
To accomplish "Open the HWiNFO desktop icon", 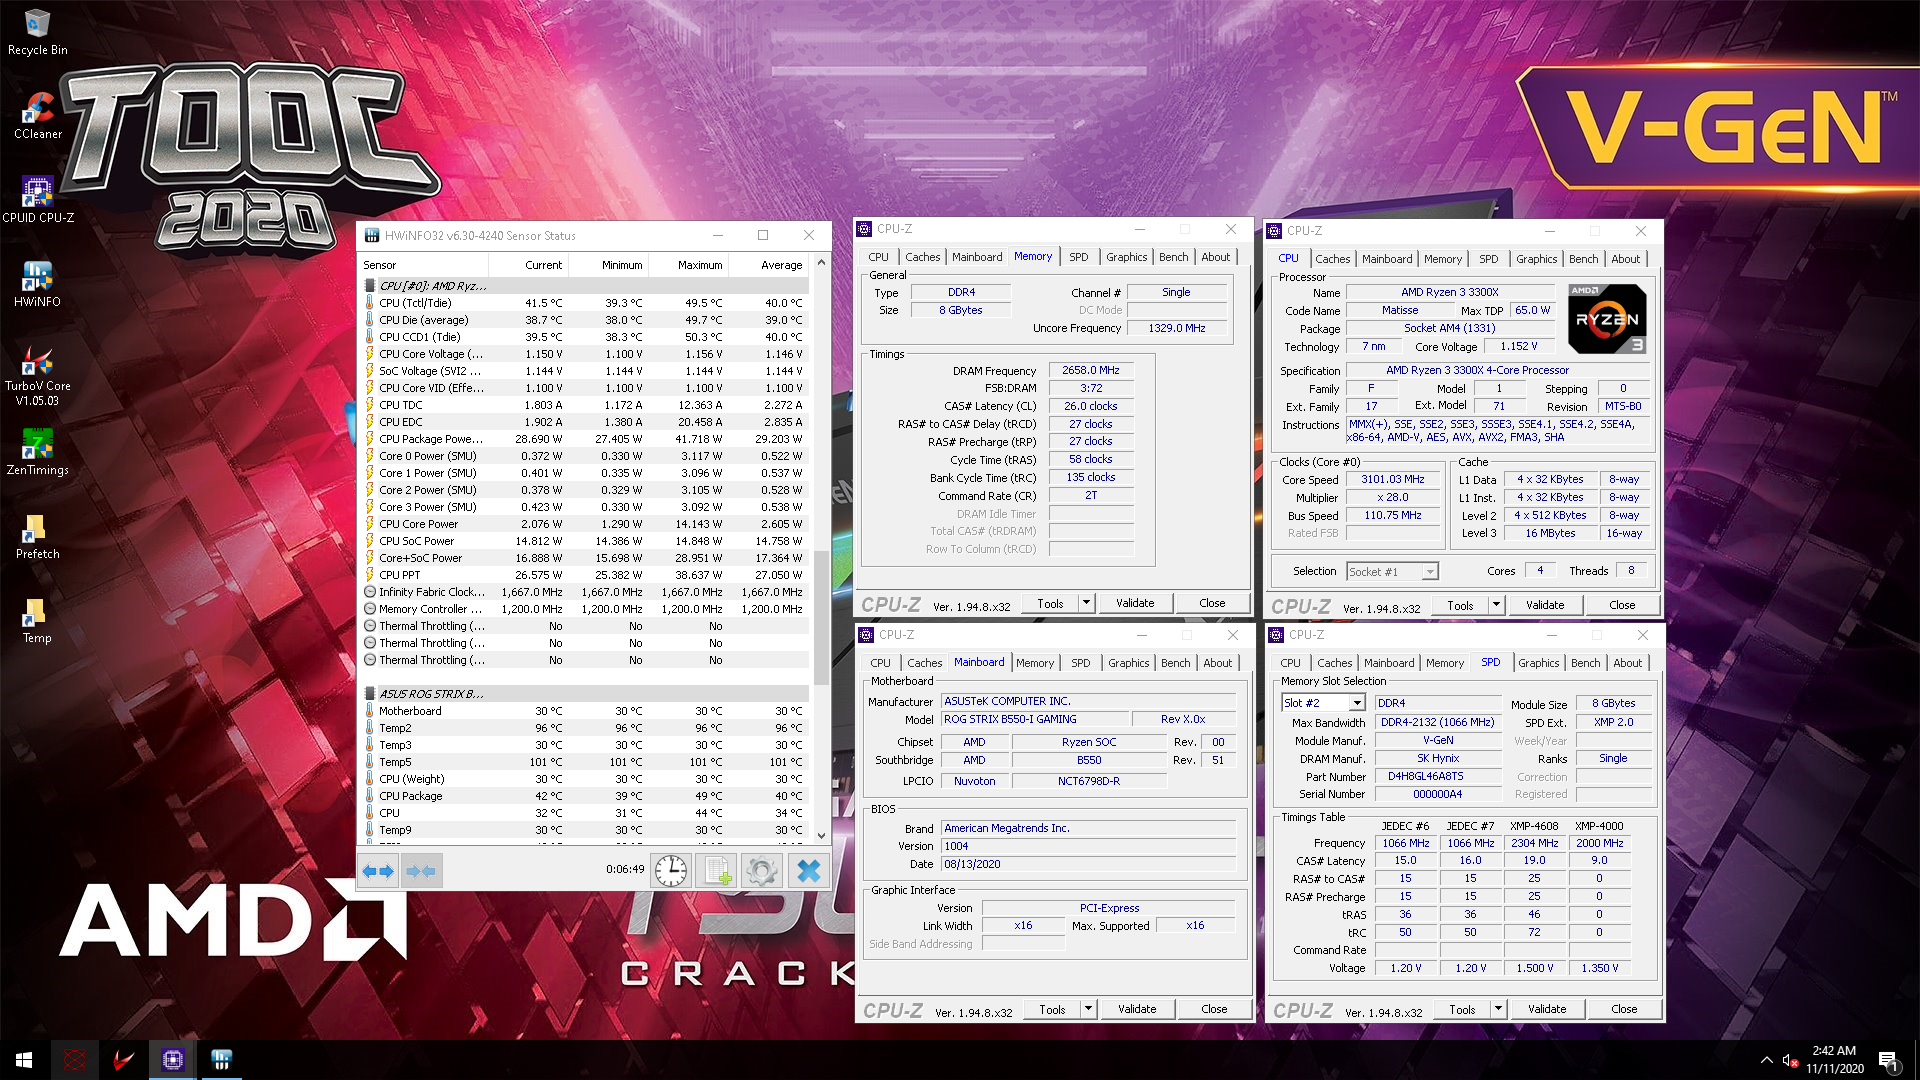I will tap(37, 284).
